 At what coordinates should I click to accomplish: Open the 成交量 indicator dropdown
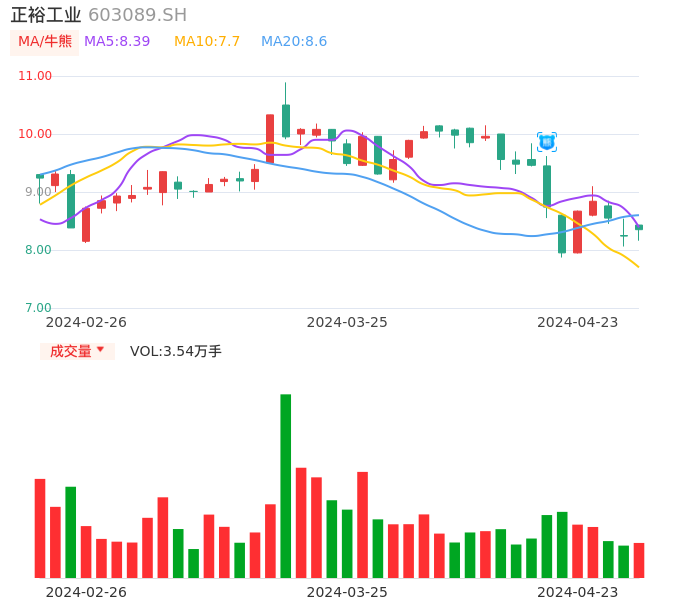(77, 351)
